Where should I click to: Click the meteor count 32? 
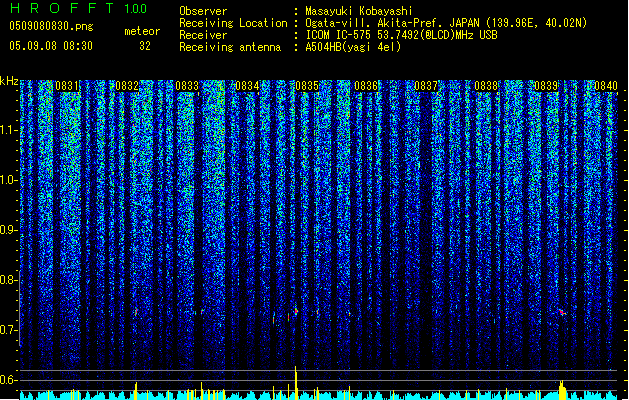[145, 46]
